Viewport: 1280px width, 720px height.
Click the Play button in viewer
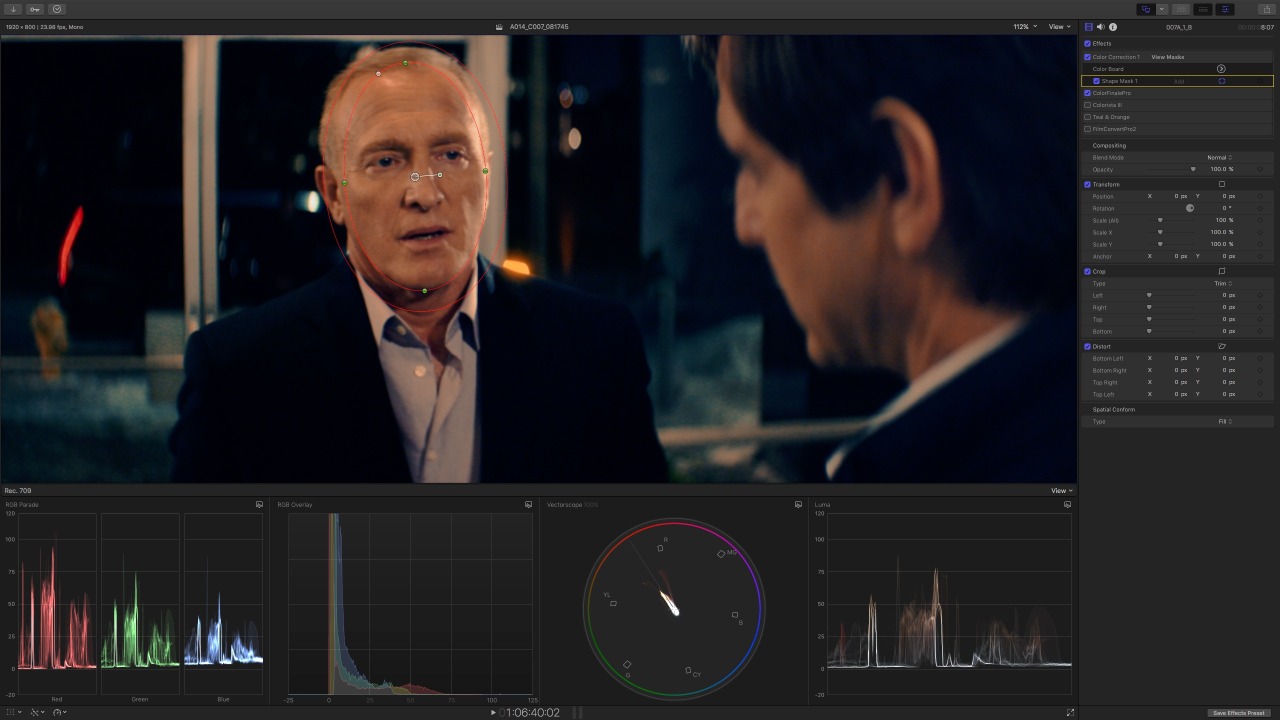click(492, 712)
